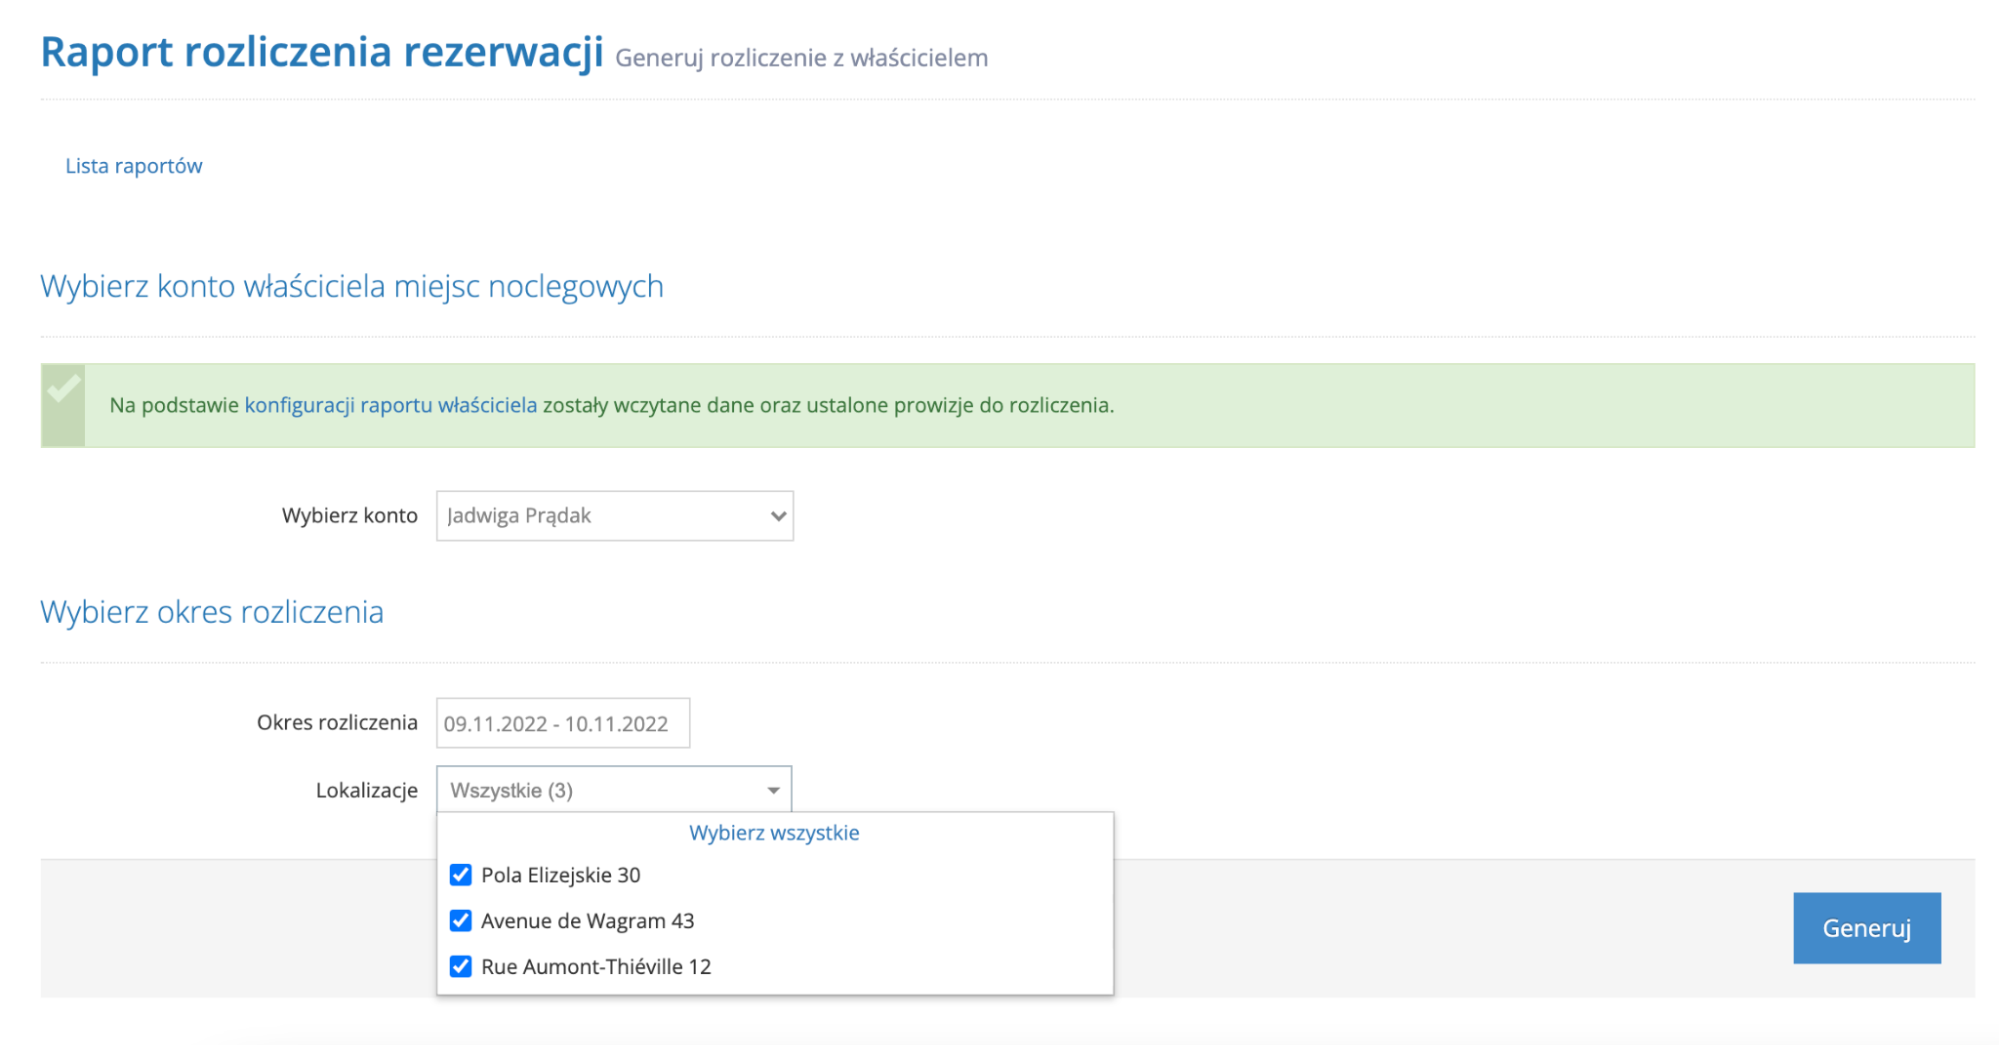Screen dimensions: 1999x1046
Task: Click the Okres rozliczenia field label
Action: [x=337, y=722]
